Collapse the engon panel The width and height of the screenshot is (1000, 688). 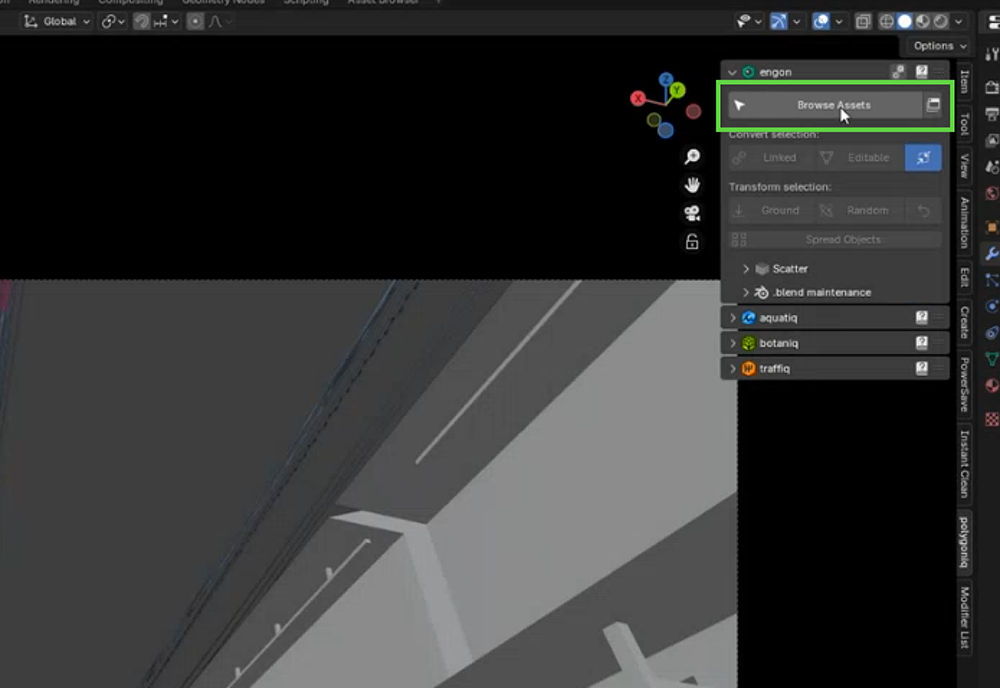tap(732, 72)
